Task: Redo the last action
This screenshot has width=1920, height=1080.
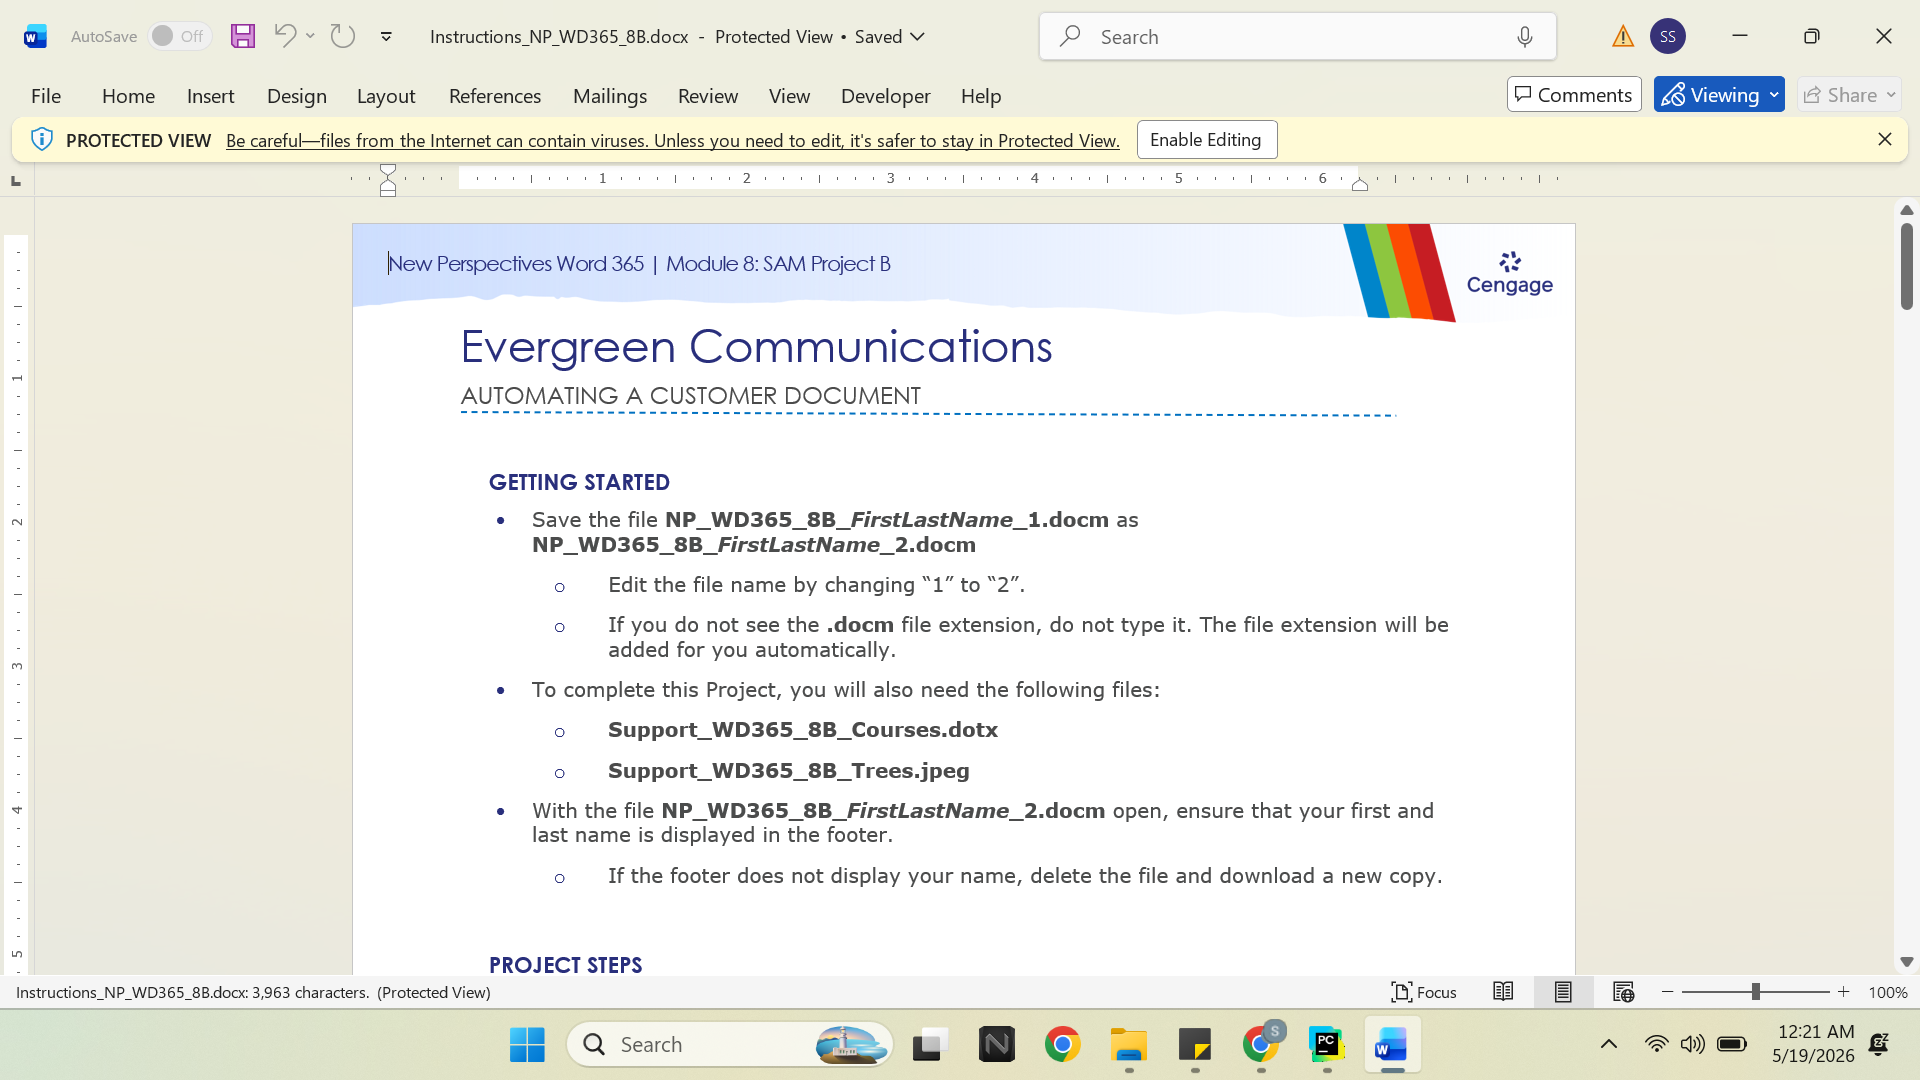Action: click(x=343, y=36)
